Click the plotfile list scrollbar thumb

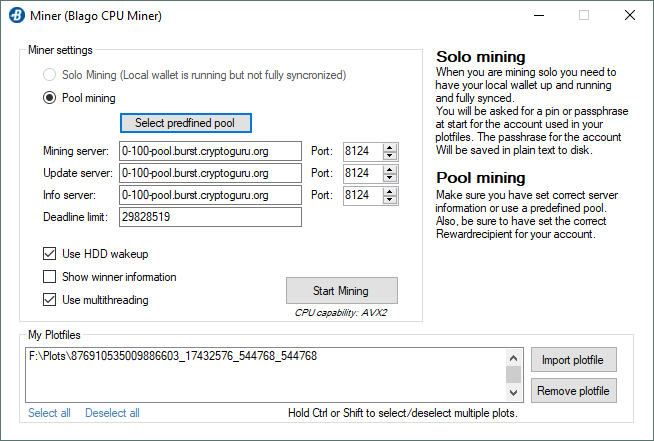pos(513,374)
